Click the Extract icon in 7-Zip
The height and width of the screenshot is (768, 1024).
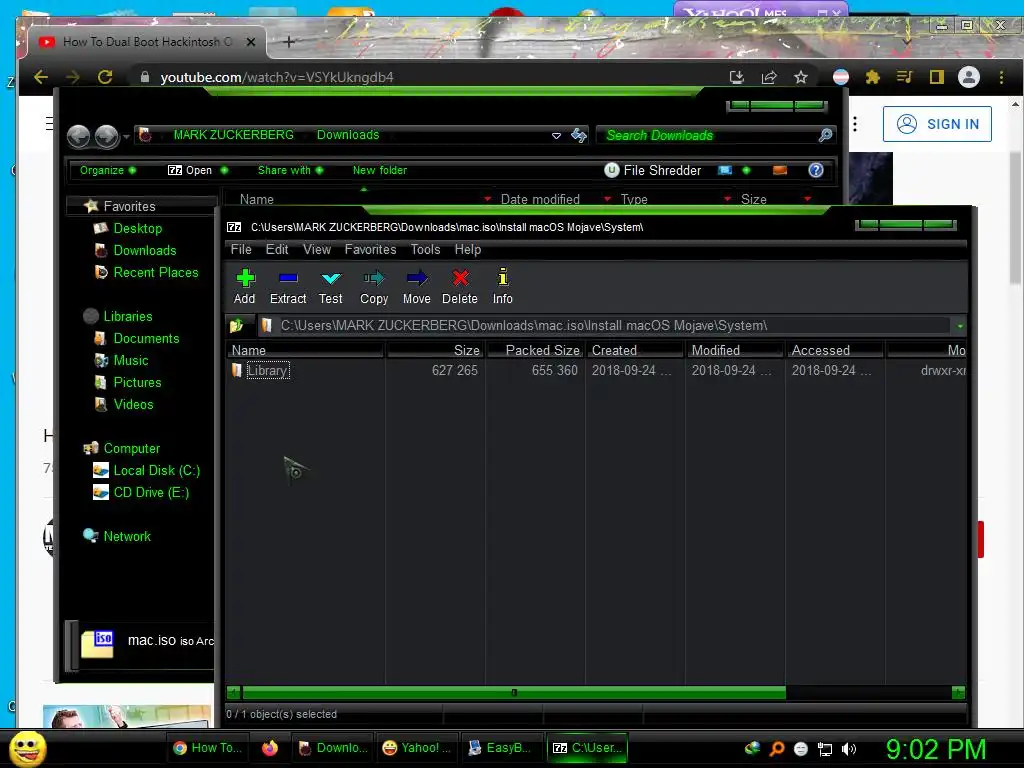point(288,278)
